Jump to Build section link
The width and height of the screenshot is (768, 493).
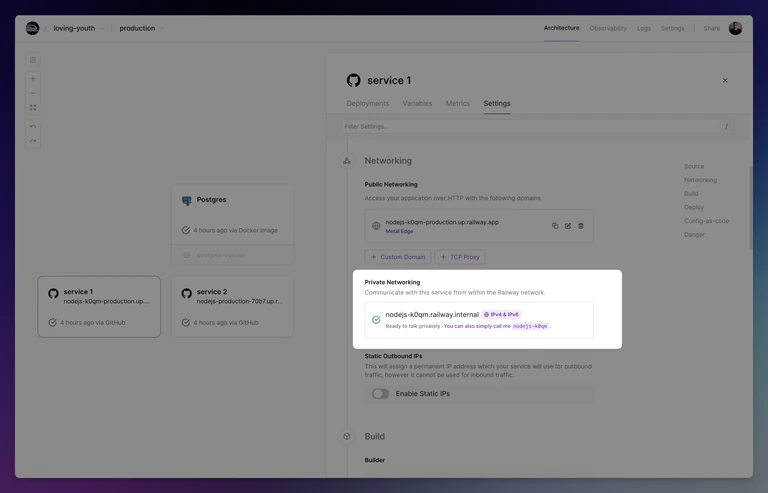691,194
